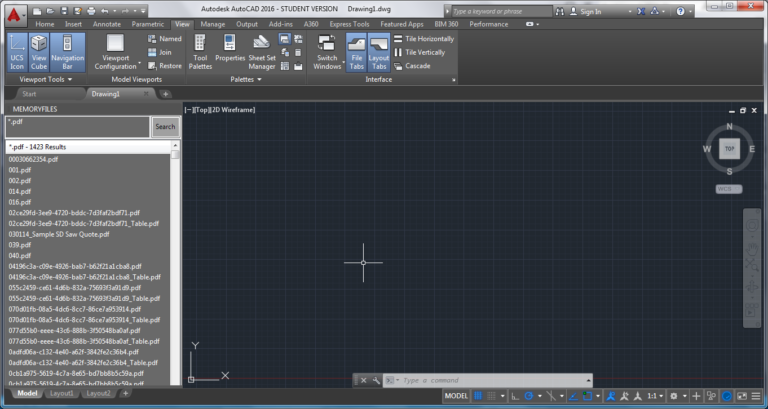Open the Properties palette

pos(230,48)
